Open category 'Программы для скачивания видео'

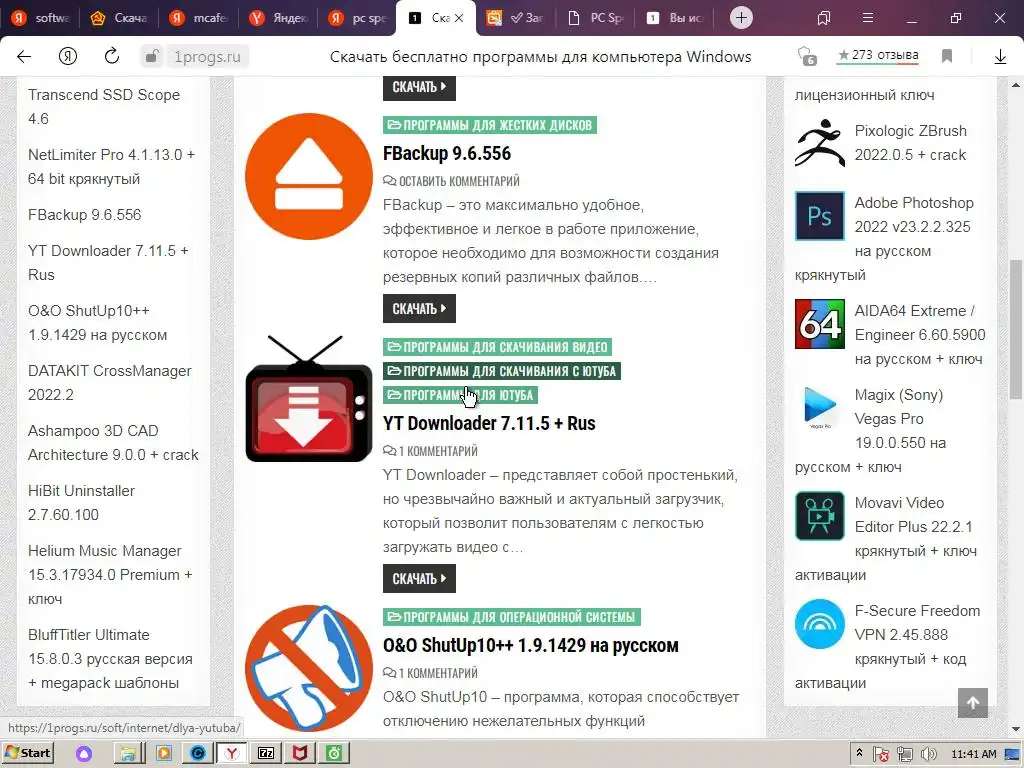coord(498,347)
